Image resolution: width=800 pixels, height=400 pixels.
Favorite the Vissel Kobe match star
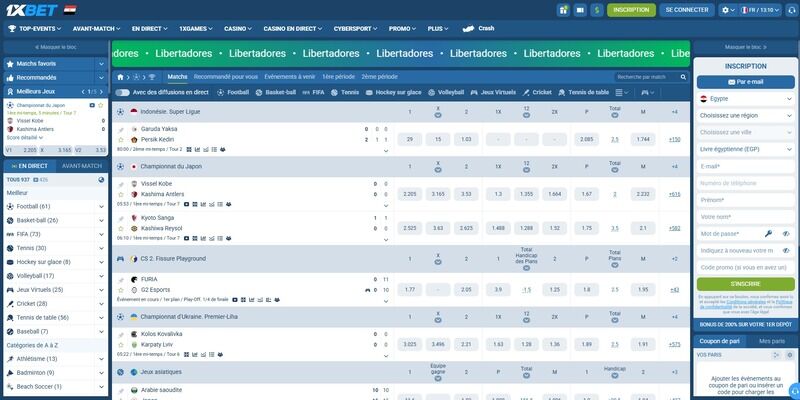[x=121, y=194]
